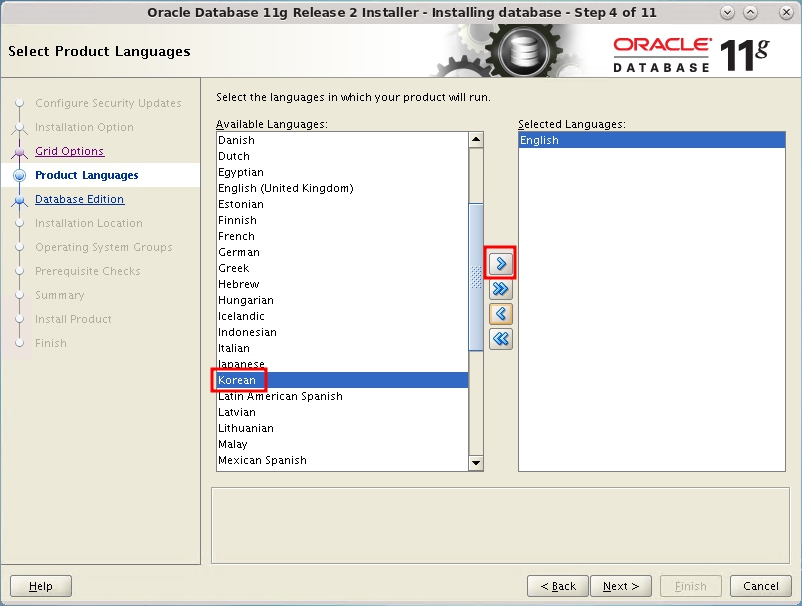Select Korean in Available Languages
This screenshot has height=606, width=802.
point(342,380)
